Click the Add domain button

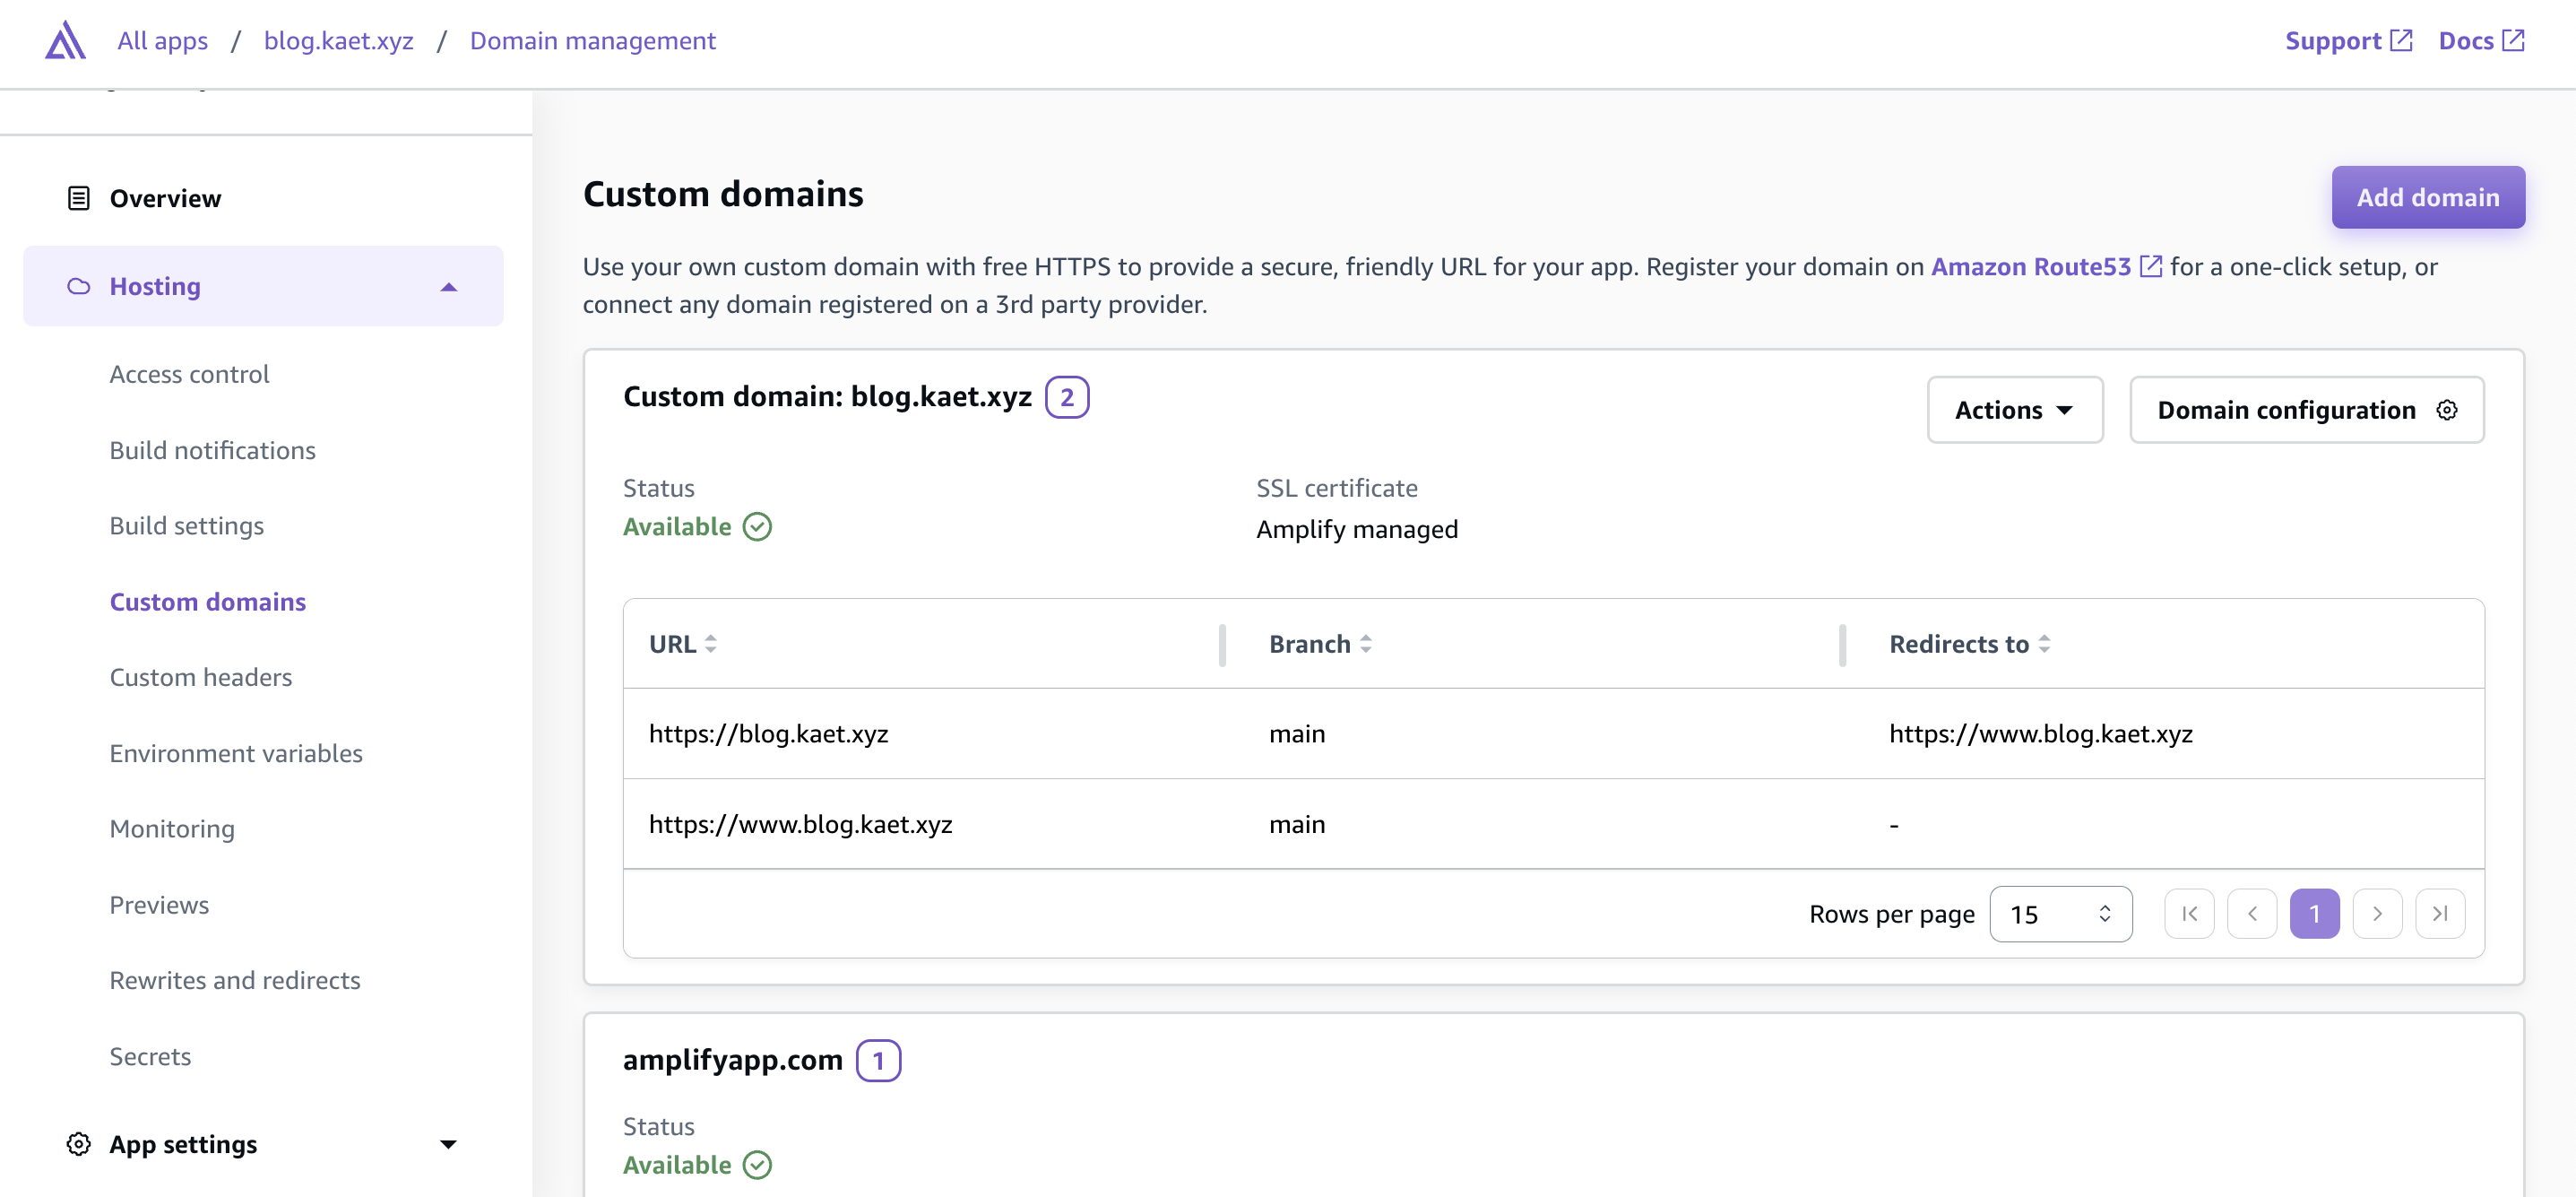point(2427,197)
